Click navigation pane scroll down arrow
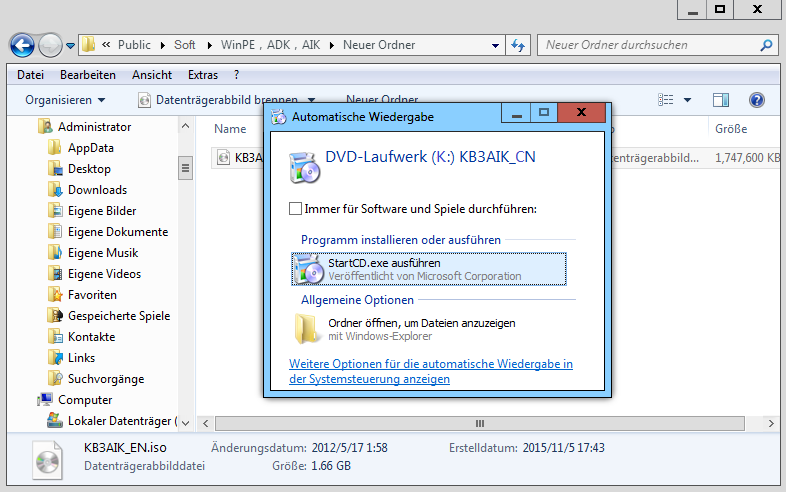This screenshot has height=492, width=786. [185, 423]
